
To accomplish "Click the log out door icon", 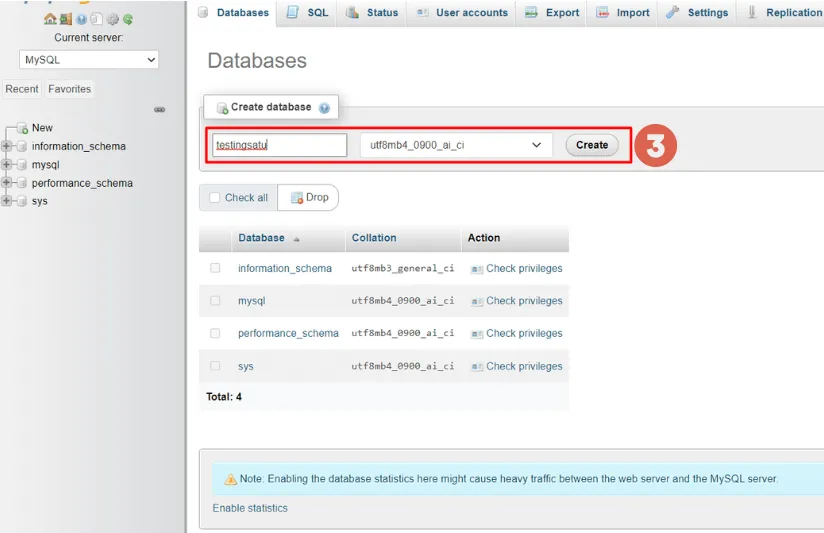I will 66,19.
